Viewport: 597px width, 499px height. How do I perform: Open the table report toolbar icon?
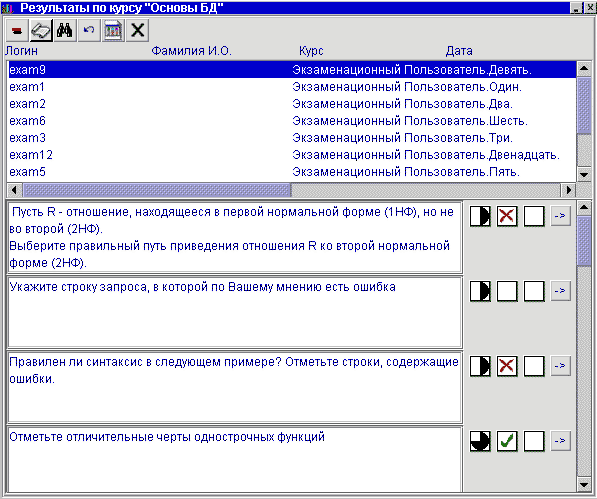pyautogui.click(x=113, y=30)
